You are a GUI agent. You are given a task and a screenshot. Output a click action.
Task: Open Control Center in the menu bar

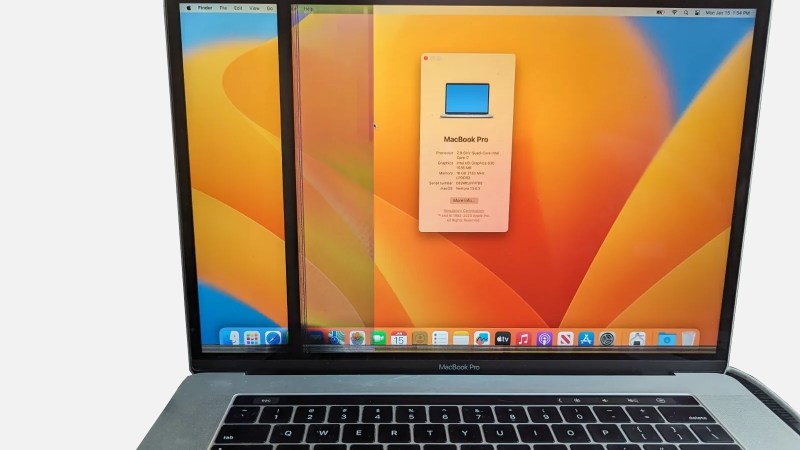697,12
